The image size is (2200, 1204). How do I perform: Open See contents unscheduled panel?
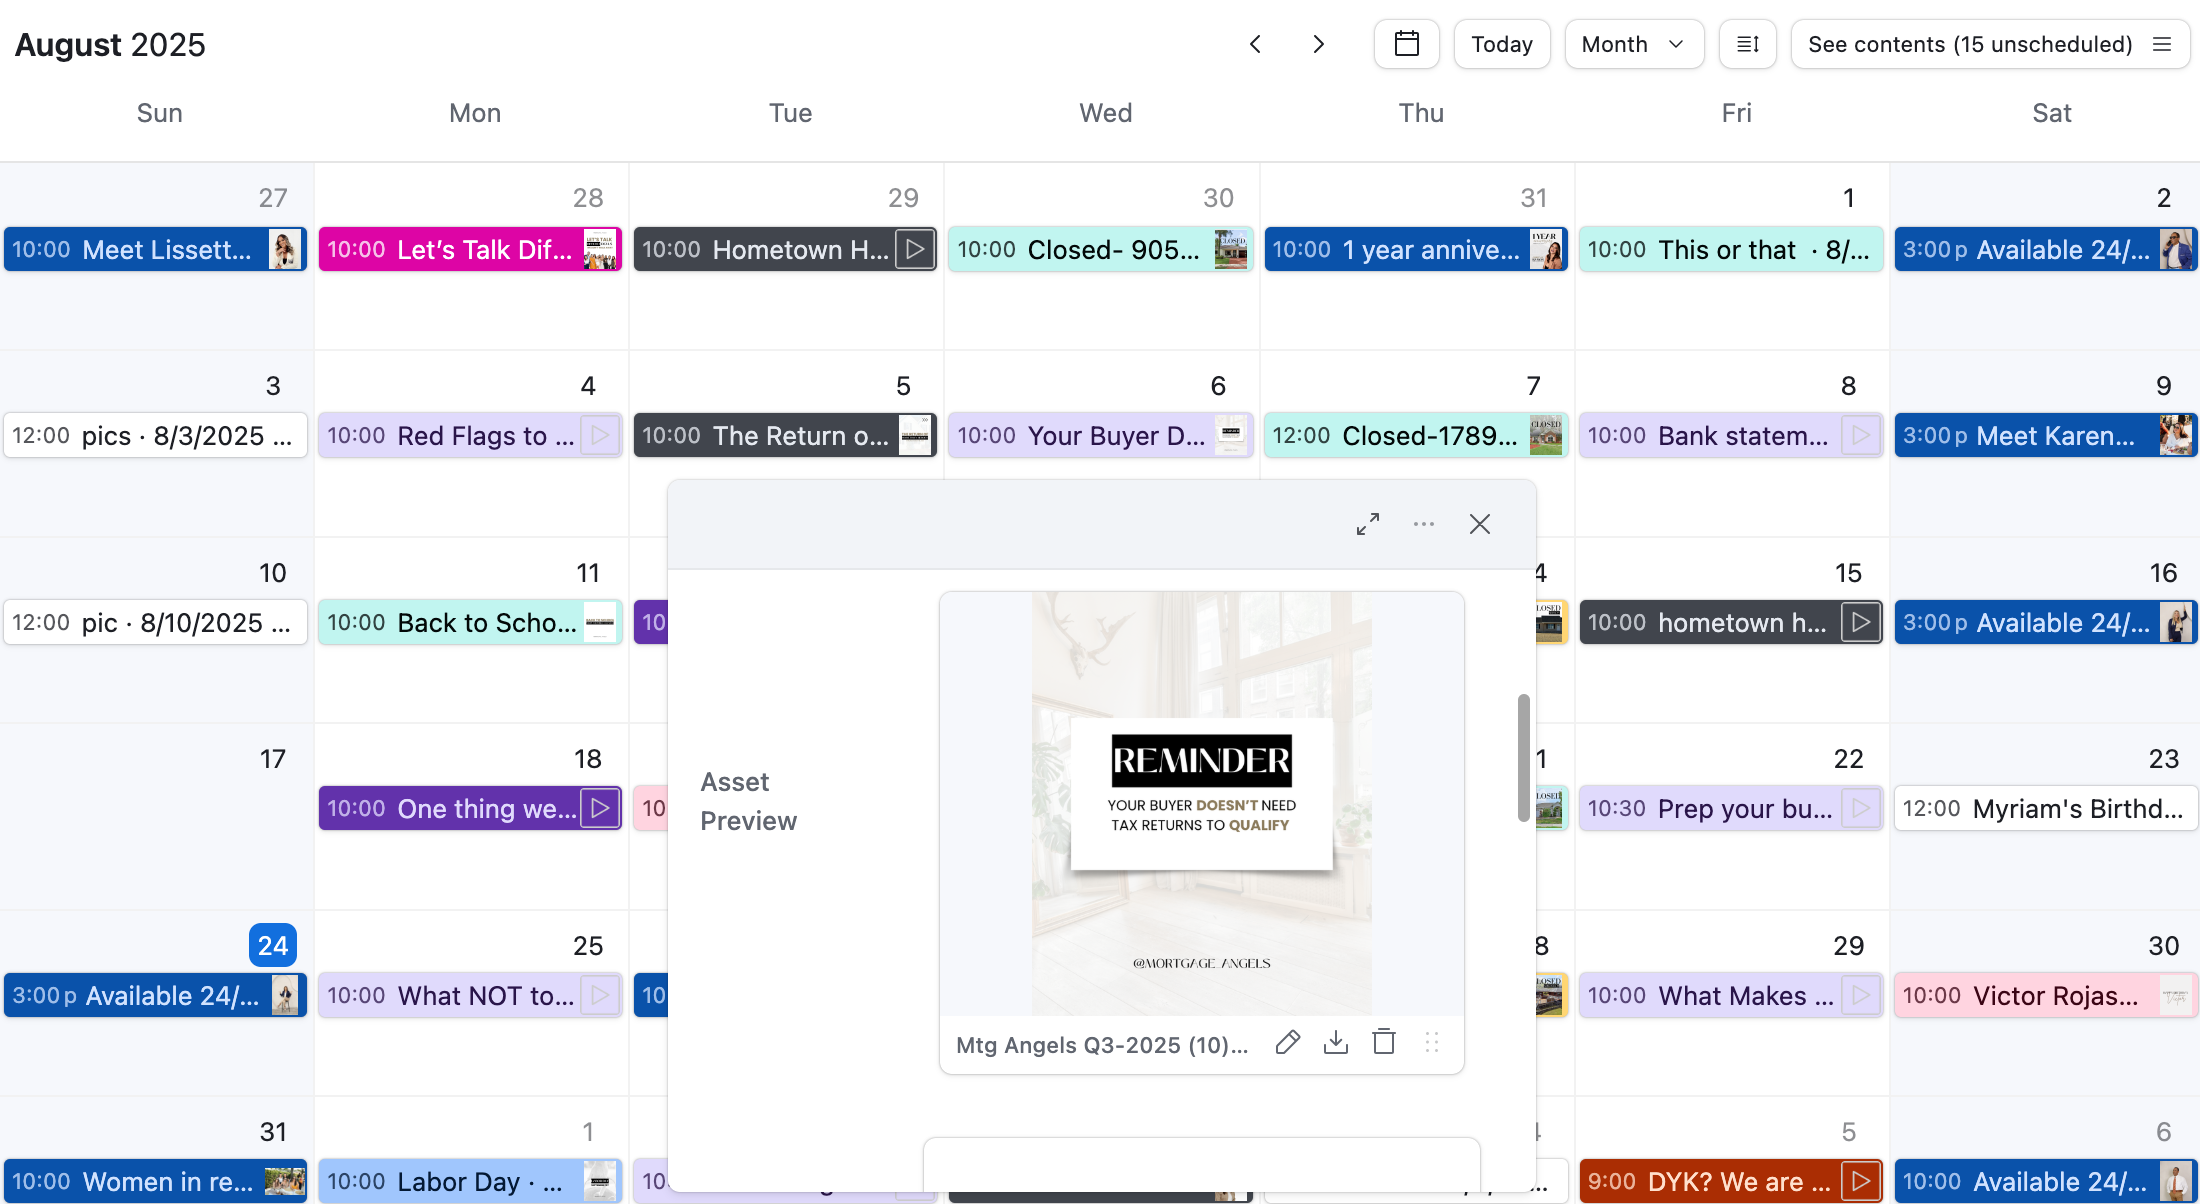[x=1989, y=44]
